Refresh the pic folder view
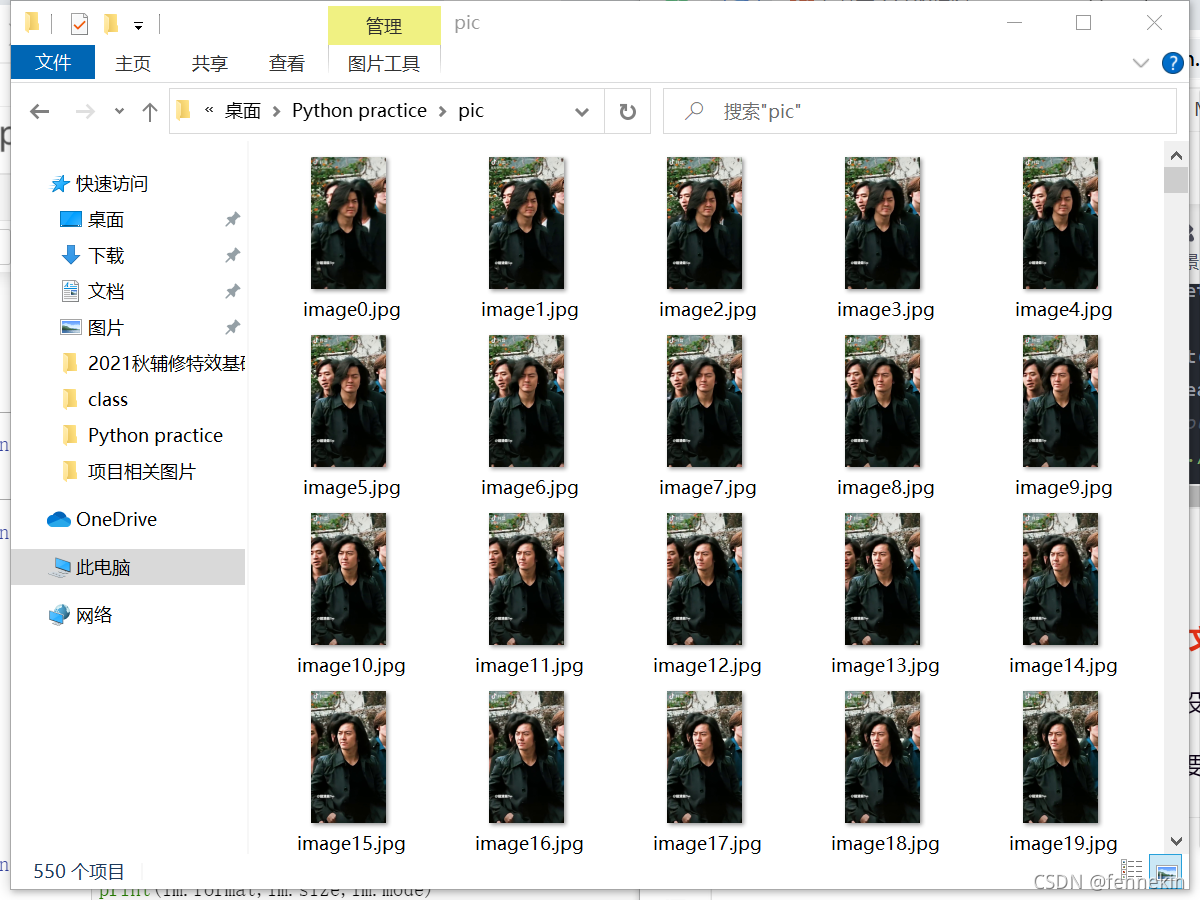Screen dimensions: 1200x900 (x=628, y=112)
